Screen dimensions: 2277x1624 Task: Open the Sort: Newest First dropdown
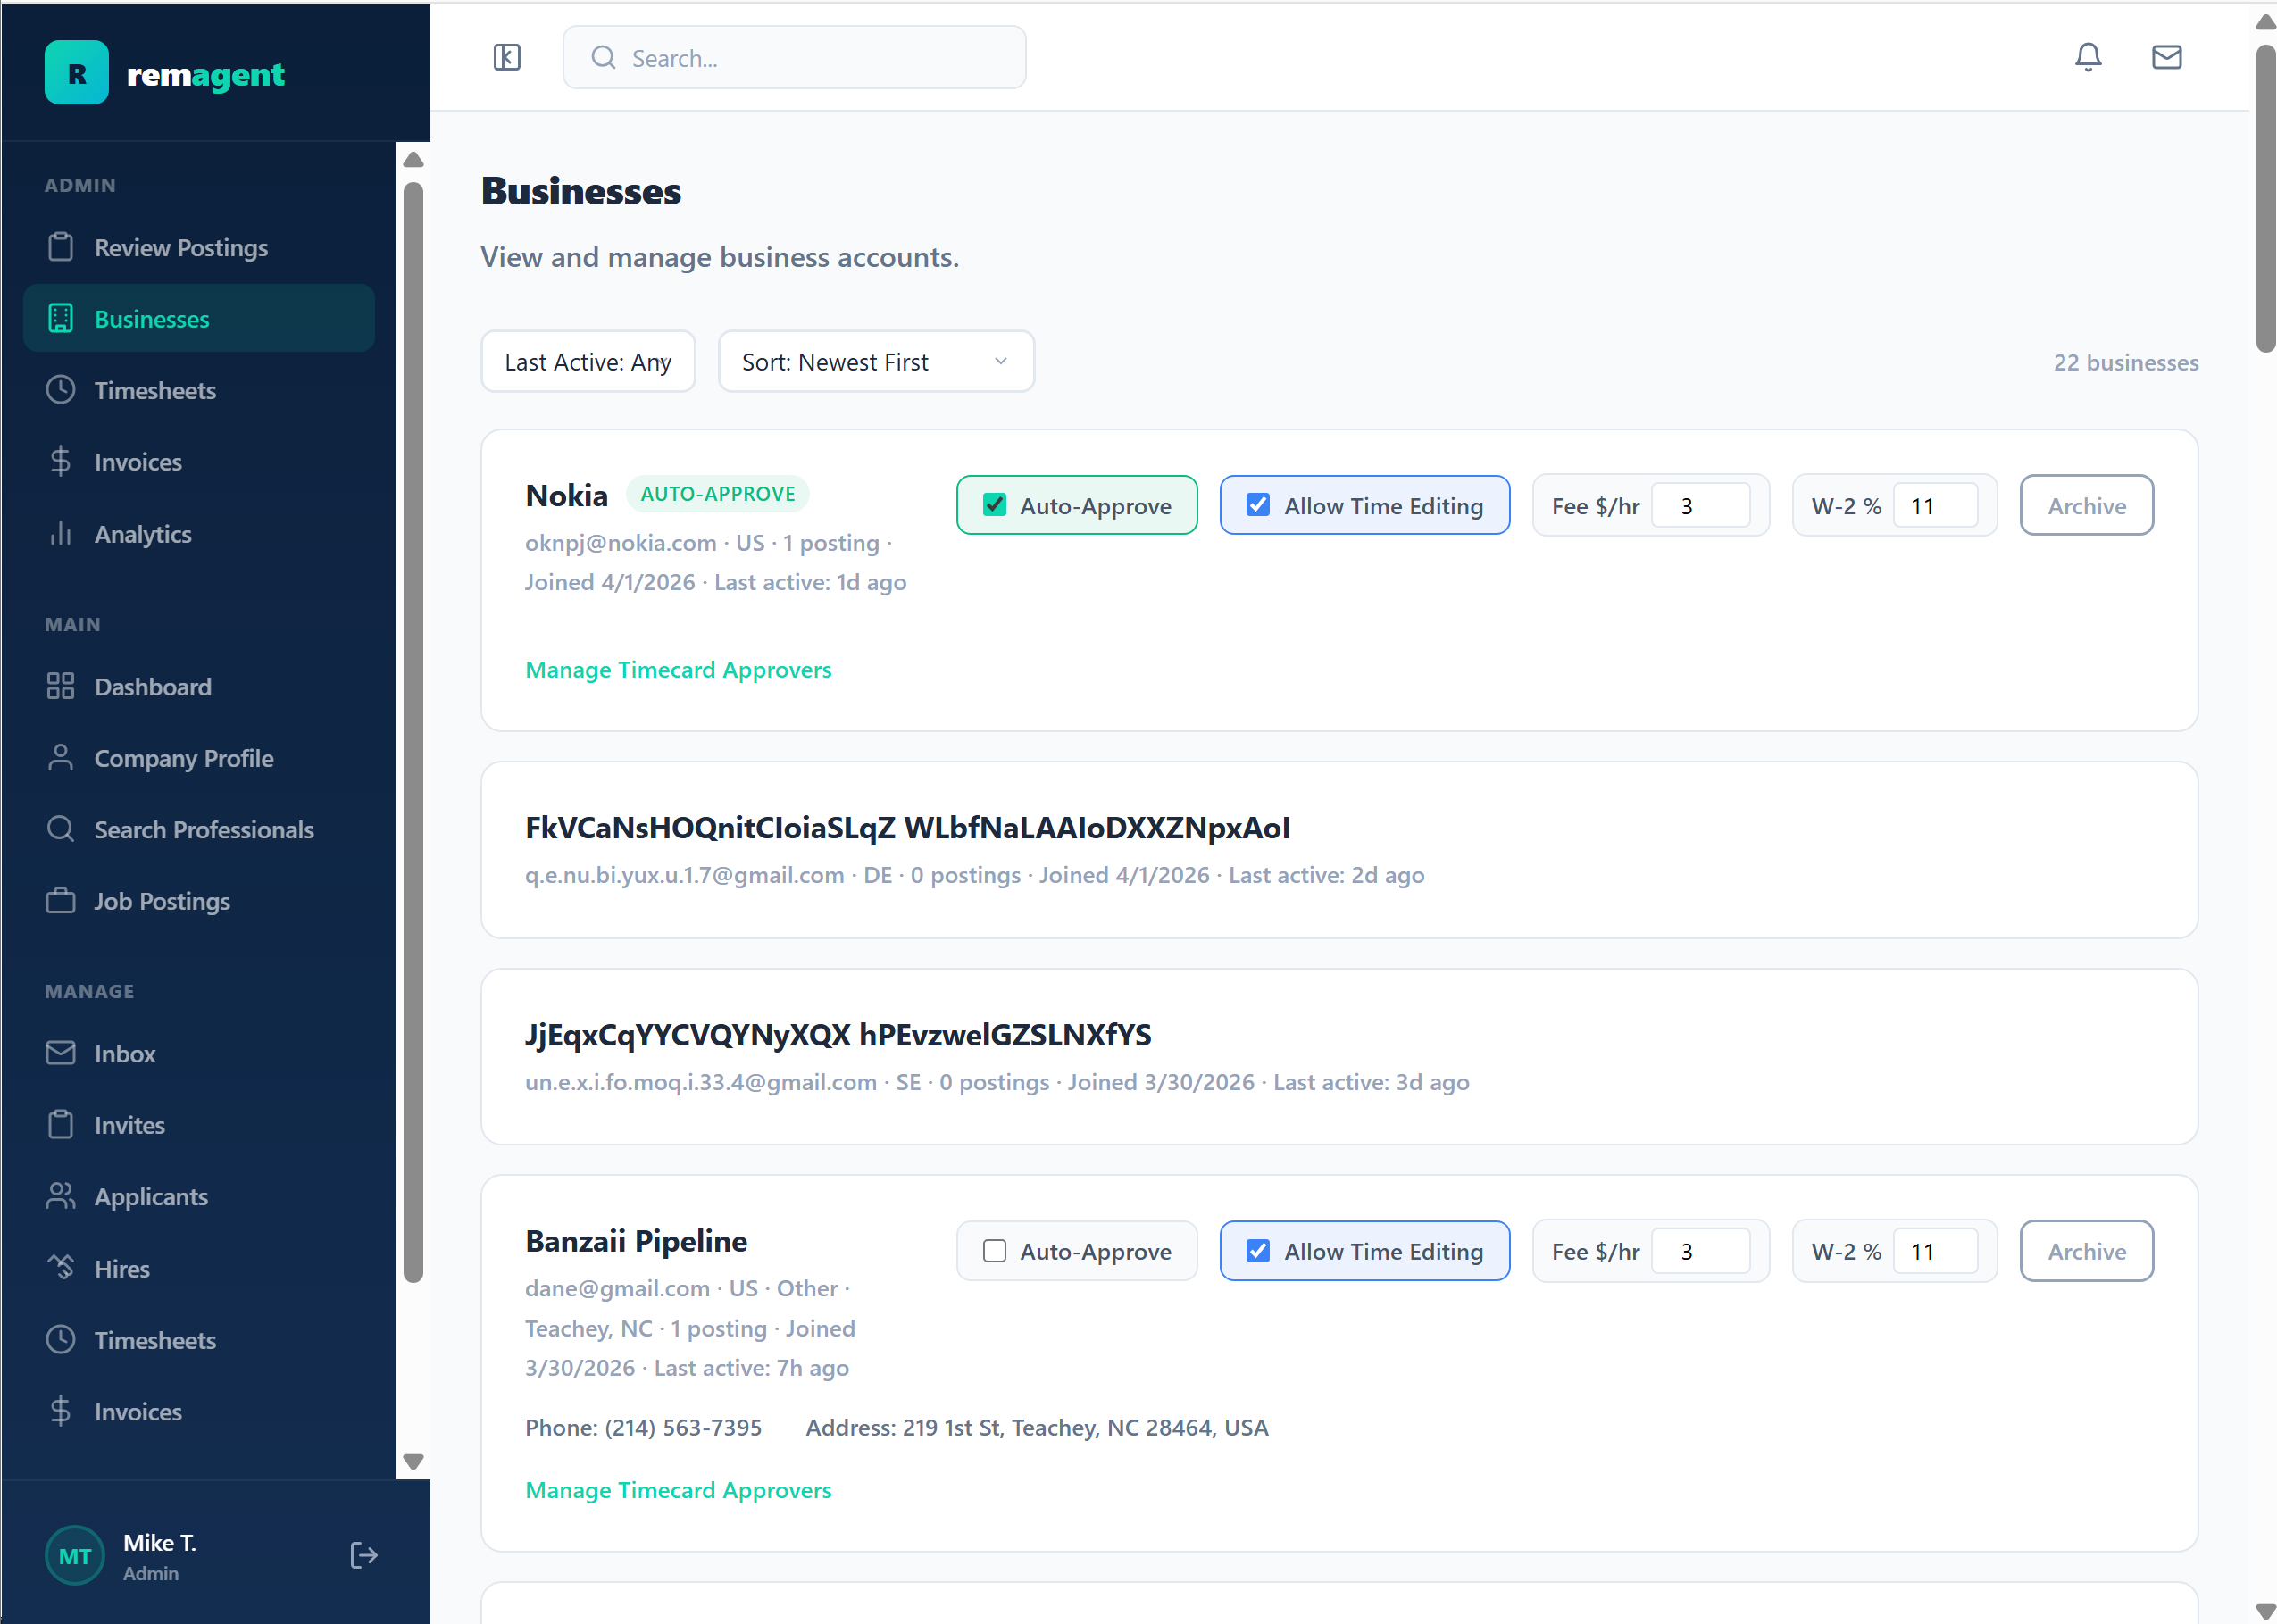(875, 361)
